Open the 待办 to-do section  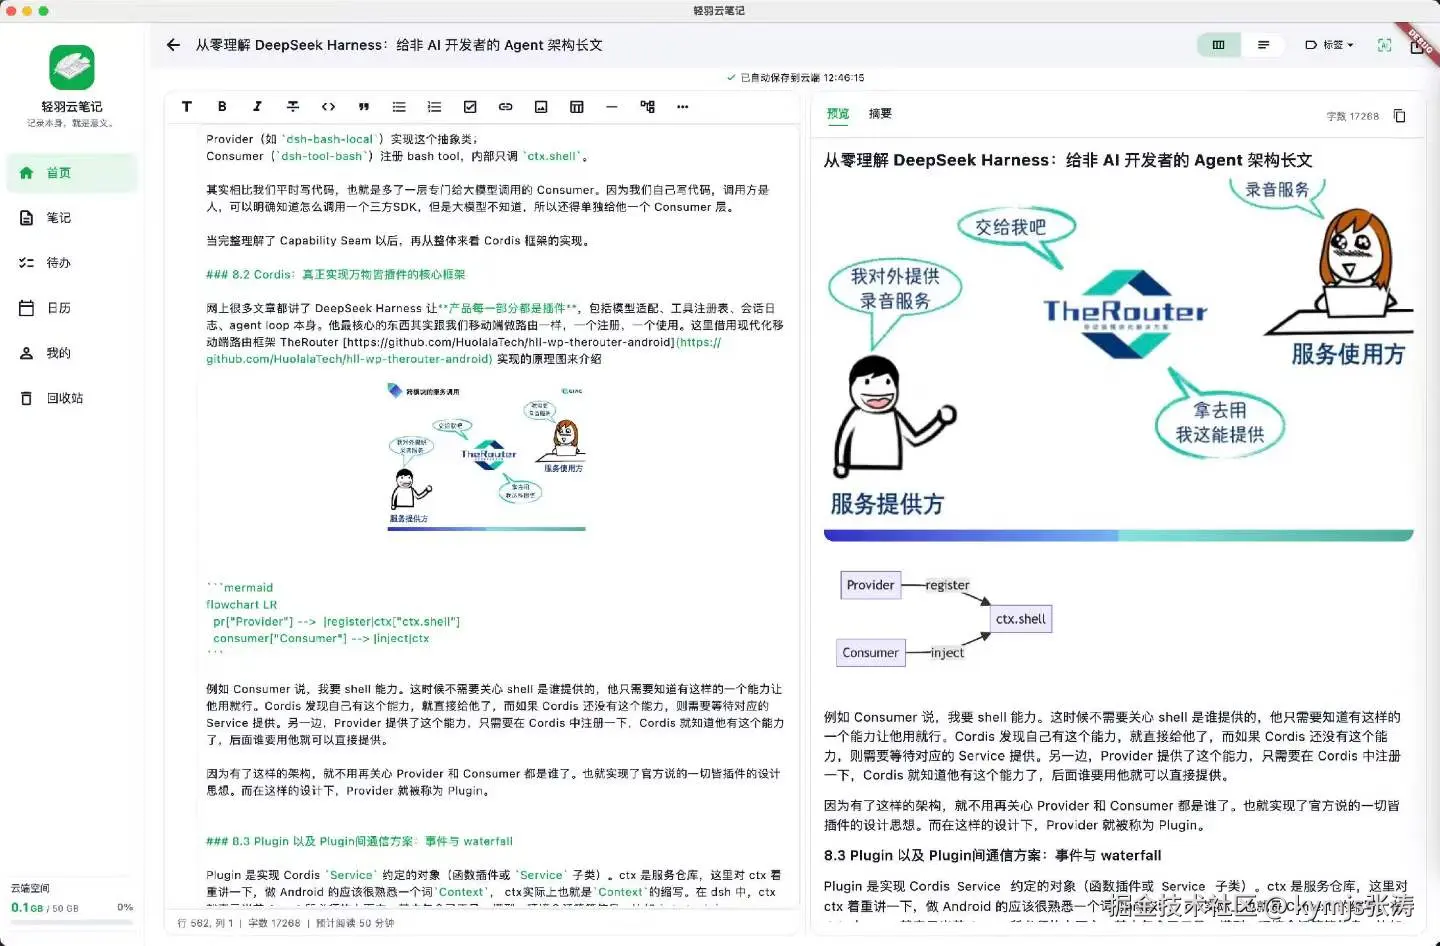(72, 263)
